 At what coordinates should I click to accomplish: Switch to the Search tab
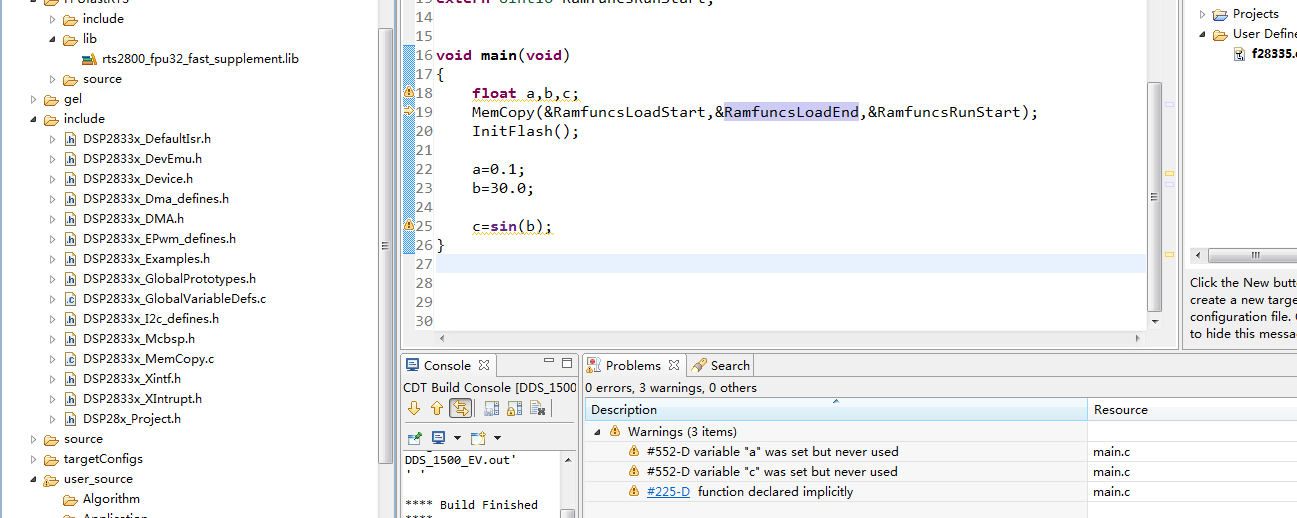(x=721, y=365)
